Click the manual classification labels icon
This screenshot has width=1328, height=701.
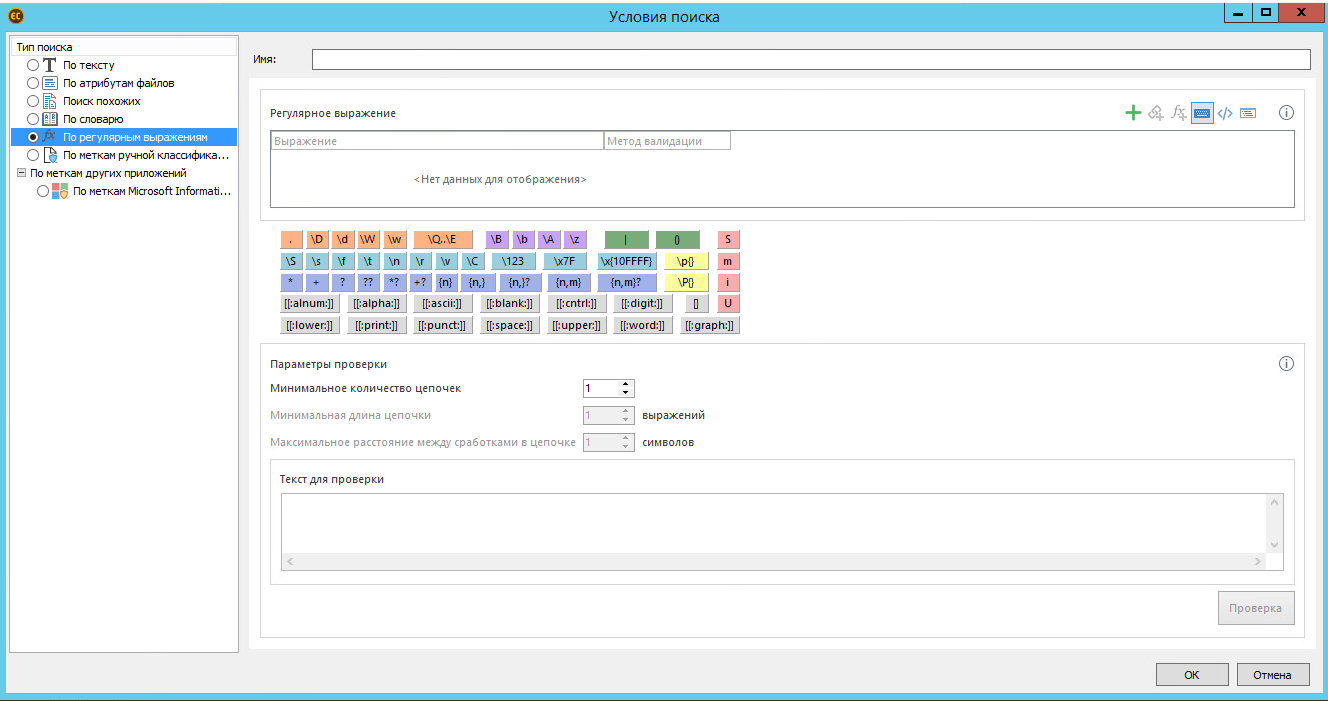pyautogui.click(x=50, y=155)
